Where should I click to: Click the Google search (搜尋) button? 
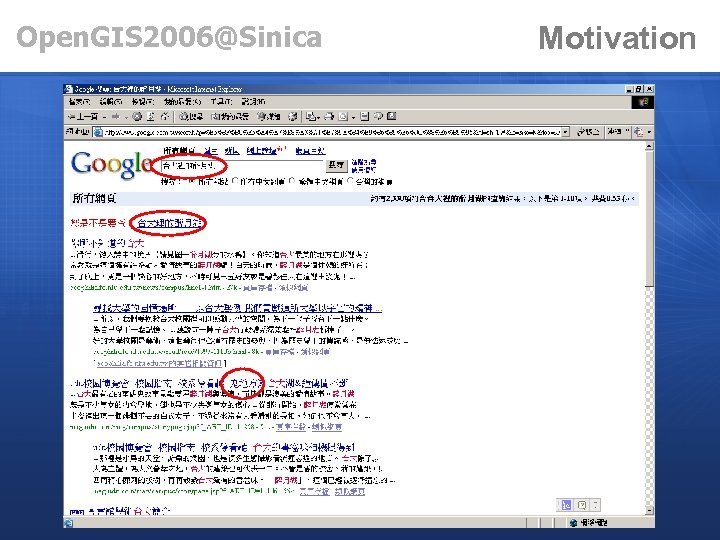tap(336, 165)
